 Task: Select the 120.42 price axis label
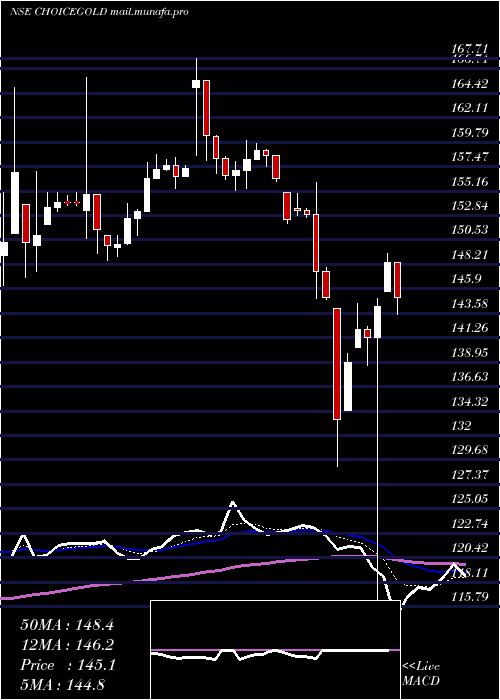(x=471, y=547)
